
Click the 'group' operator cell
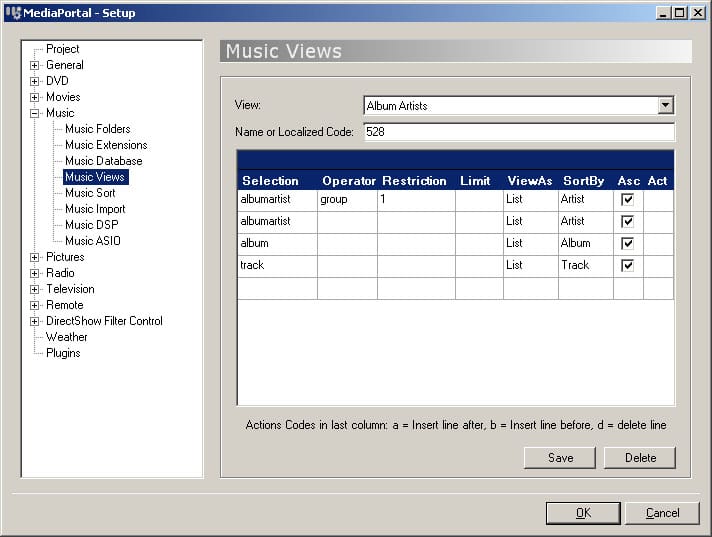(x=347, y=200)
